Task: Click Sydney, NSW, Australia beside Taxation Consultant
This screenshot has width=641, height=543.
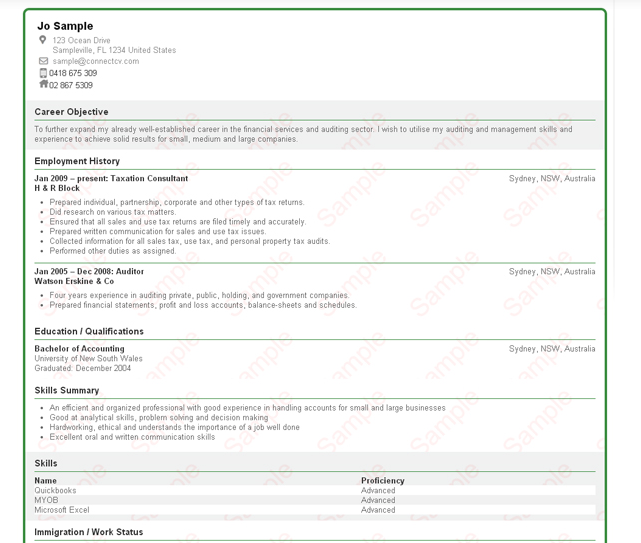Action: click(x=552, y=179)
